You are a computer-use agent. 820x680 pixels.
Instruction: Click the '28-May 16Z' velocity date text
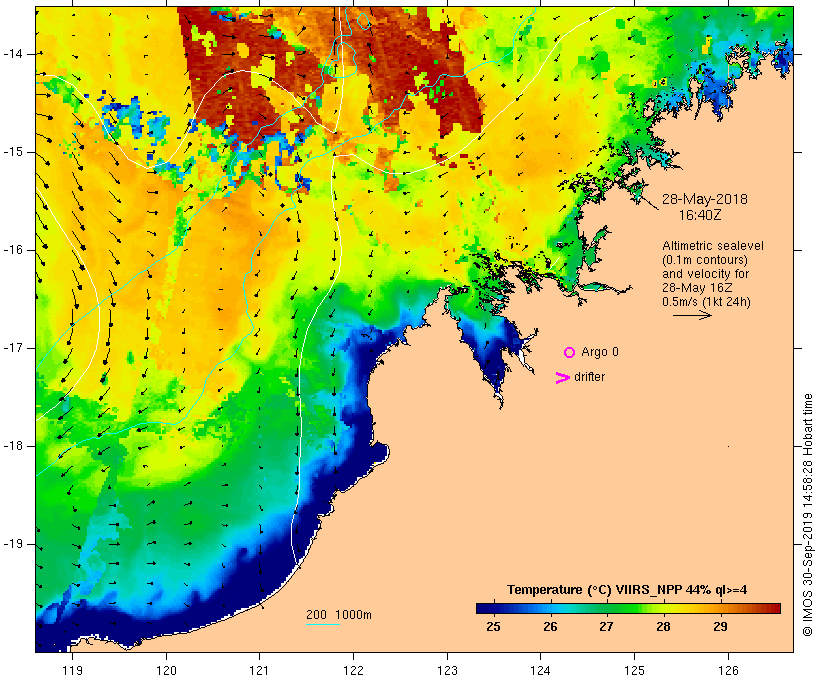coord(697,288)
